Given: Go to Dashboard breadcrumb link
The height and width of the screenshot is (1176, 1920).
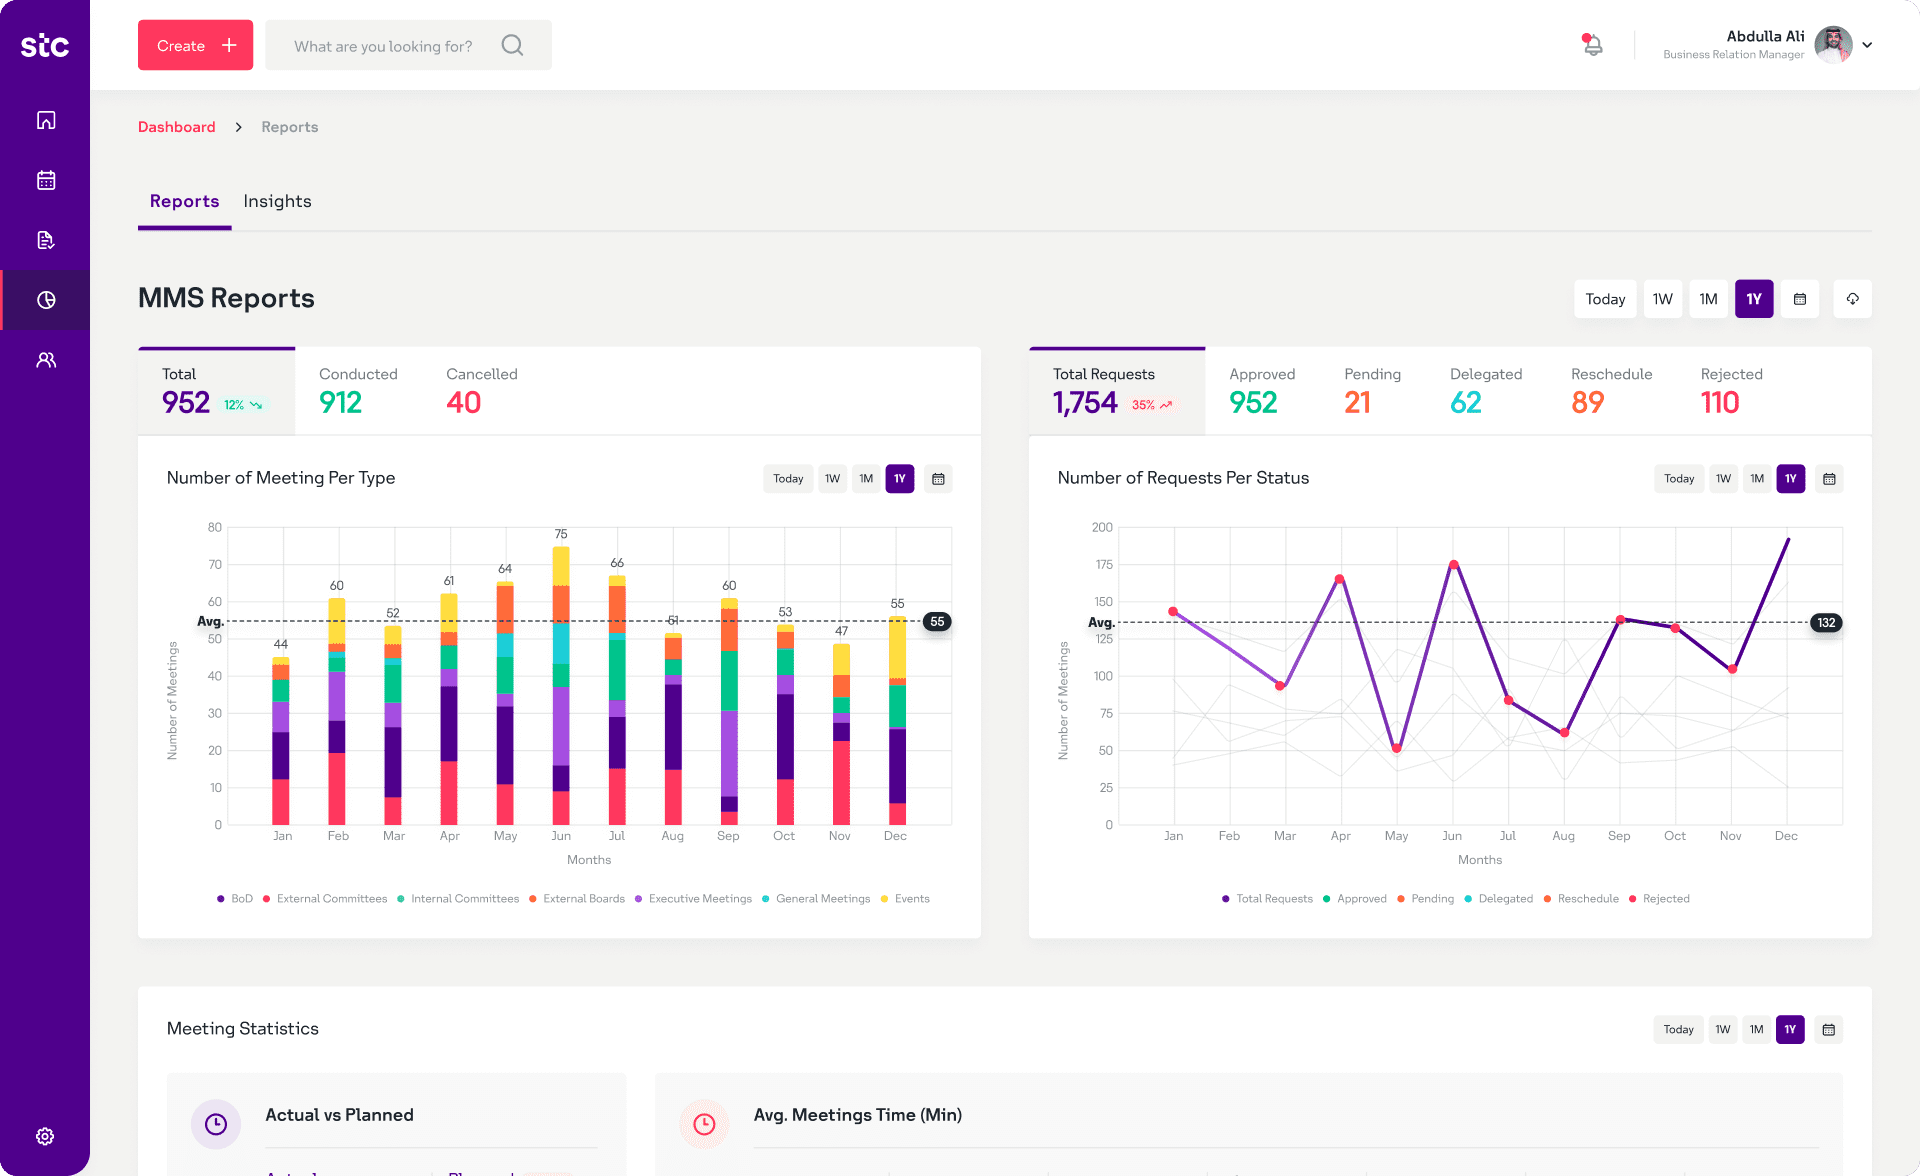Looking at the screenshot, I should tap(176, 127).
